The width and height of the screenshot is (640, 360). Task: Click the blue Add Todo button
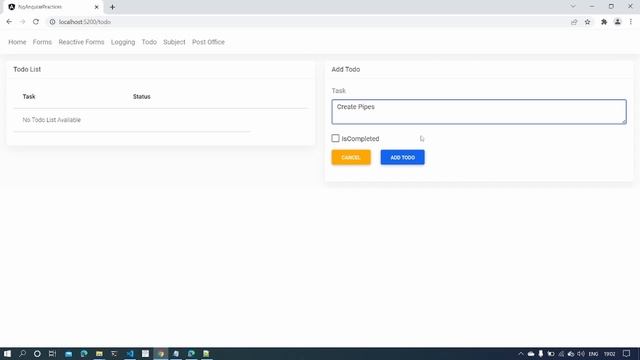[402, 157]
